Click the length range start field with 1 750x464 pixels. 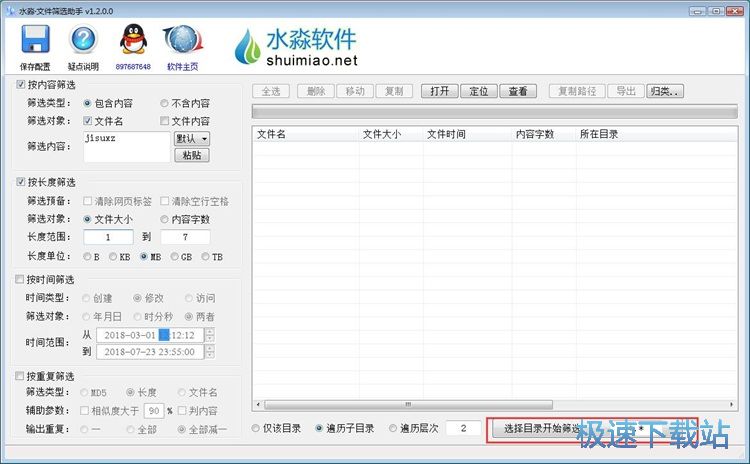tap(108, 237)
